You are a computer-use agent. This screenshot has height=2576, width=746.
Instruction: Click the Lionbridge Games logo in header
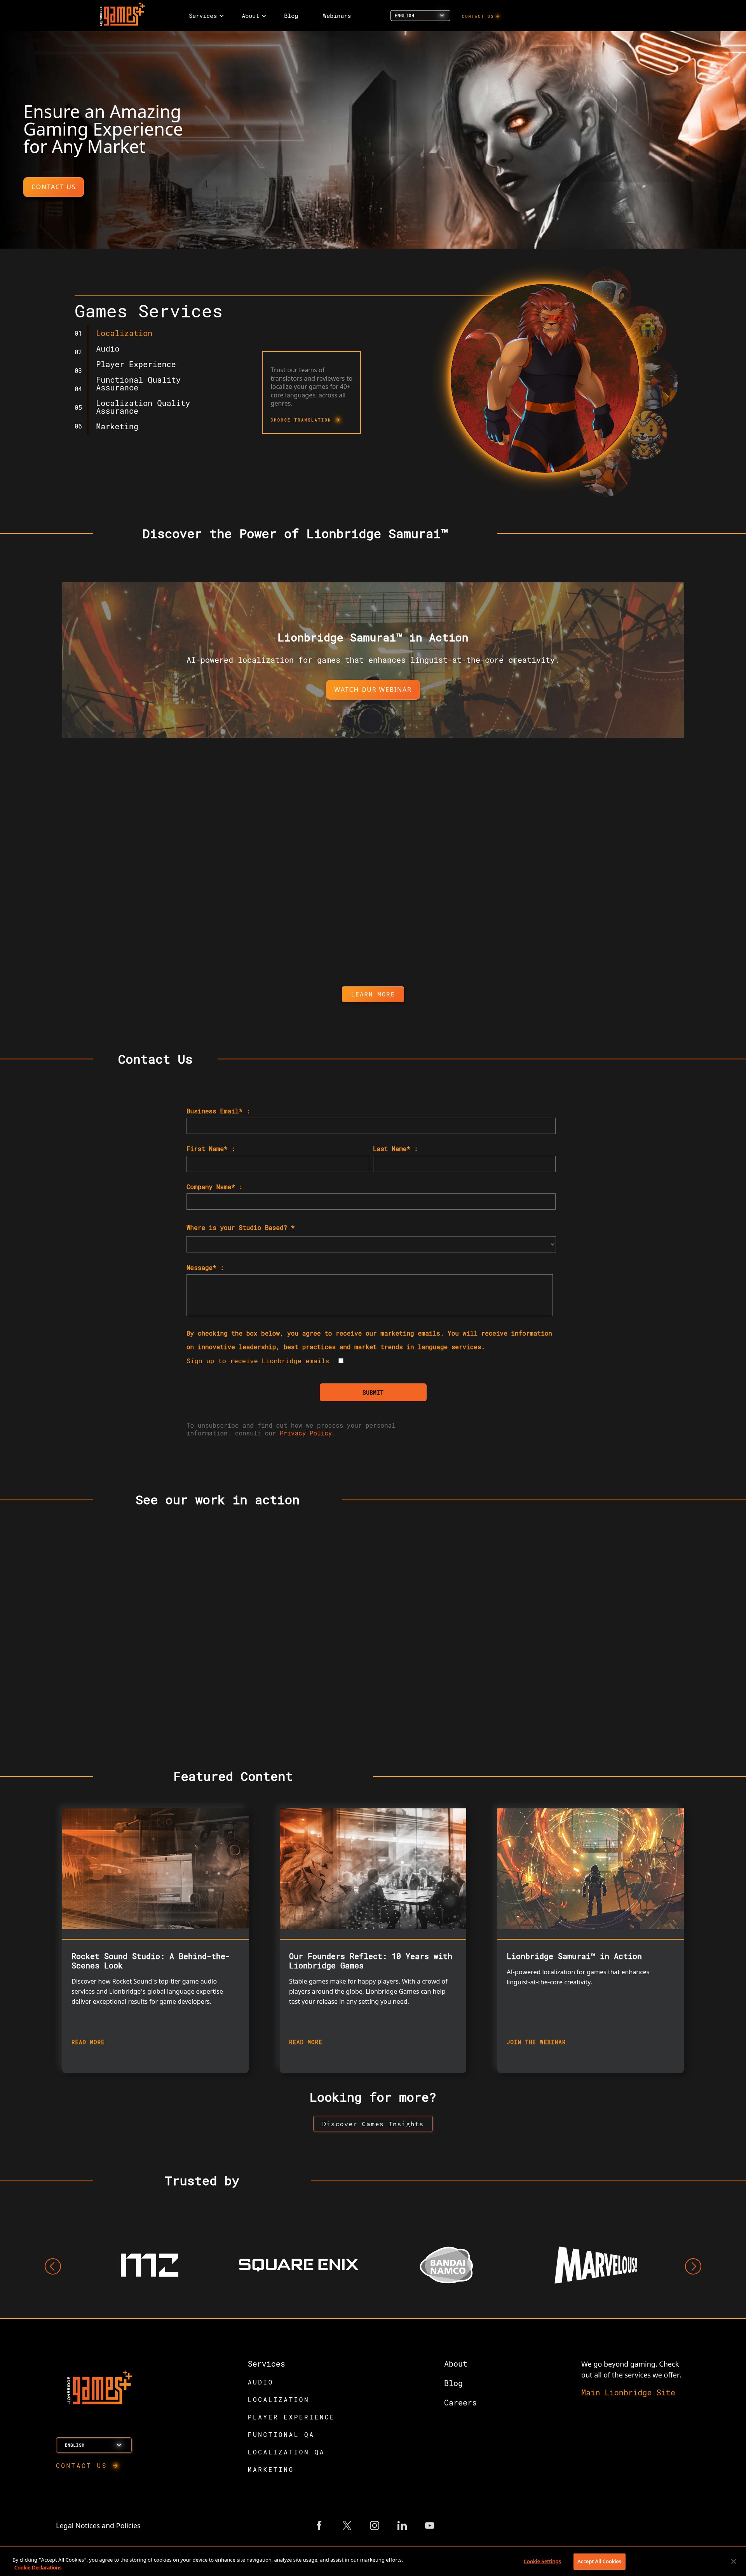tap(122, 15)
